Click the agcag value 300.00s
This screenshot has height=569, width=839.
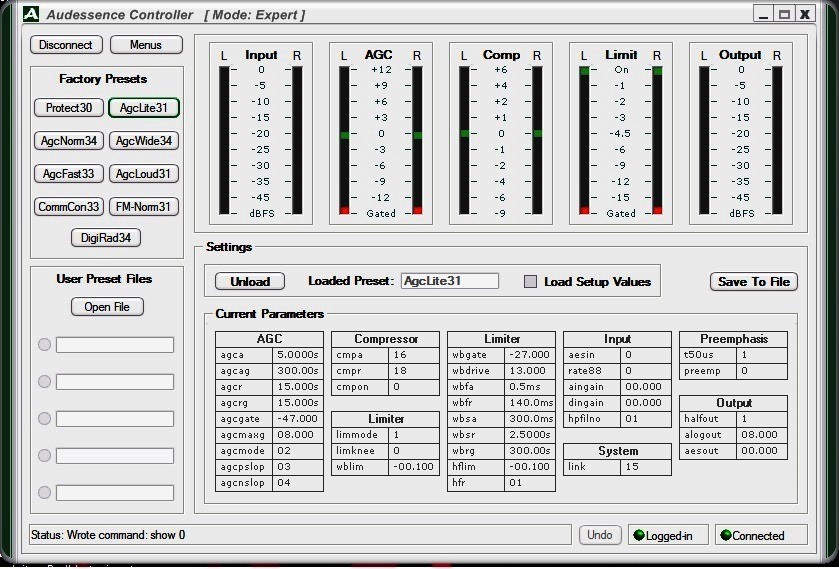pyautogui.click(x=298, y=371)
